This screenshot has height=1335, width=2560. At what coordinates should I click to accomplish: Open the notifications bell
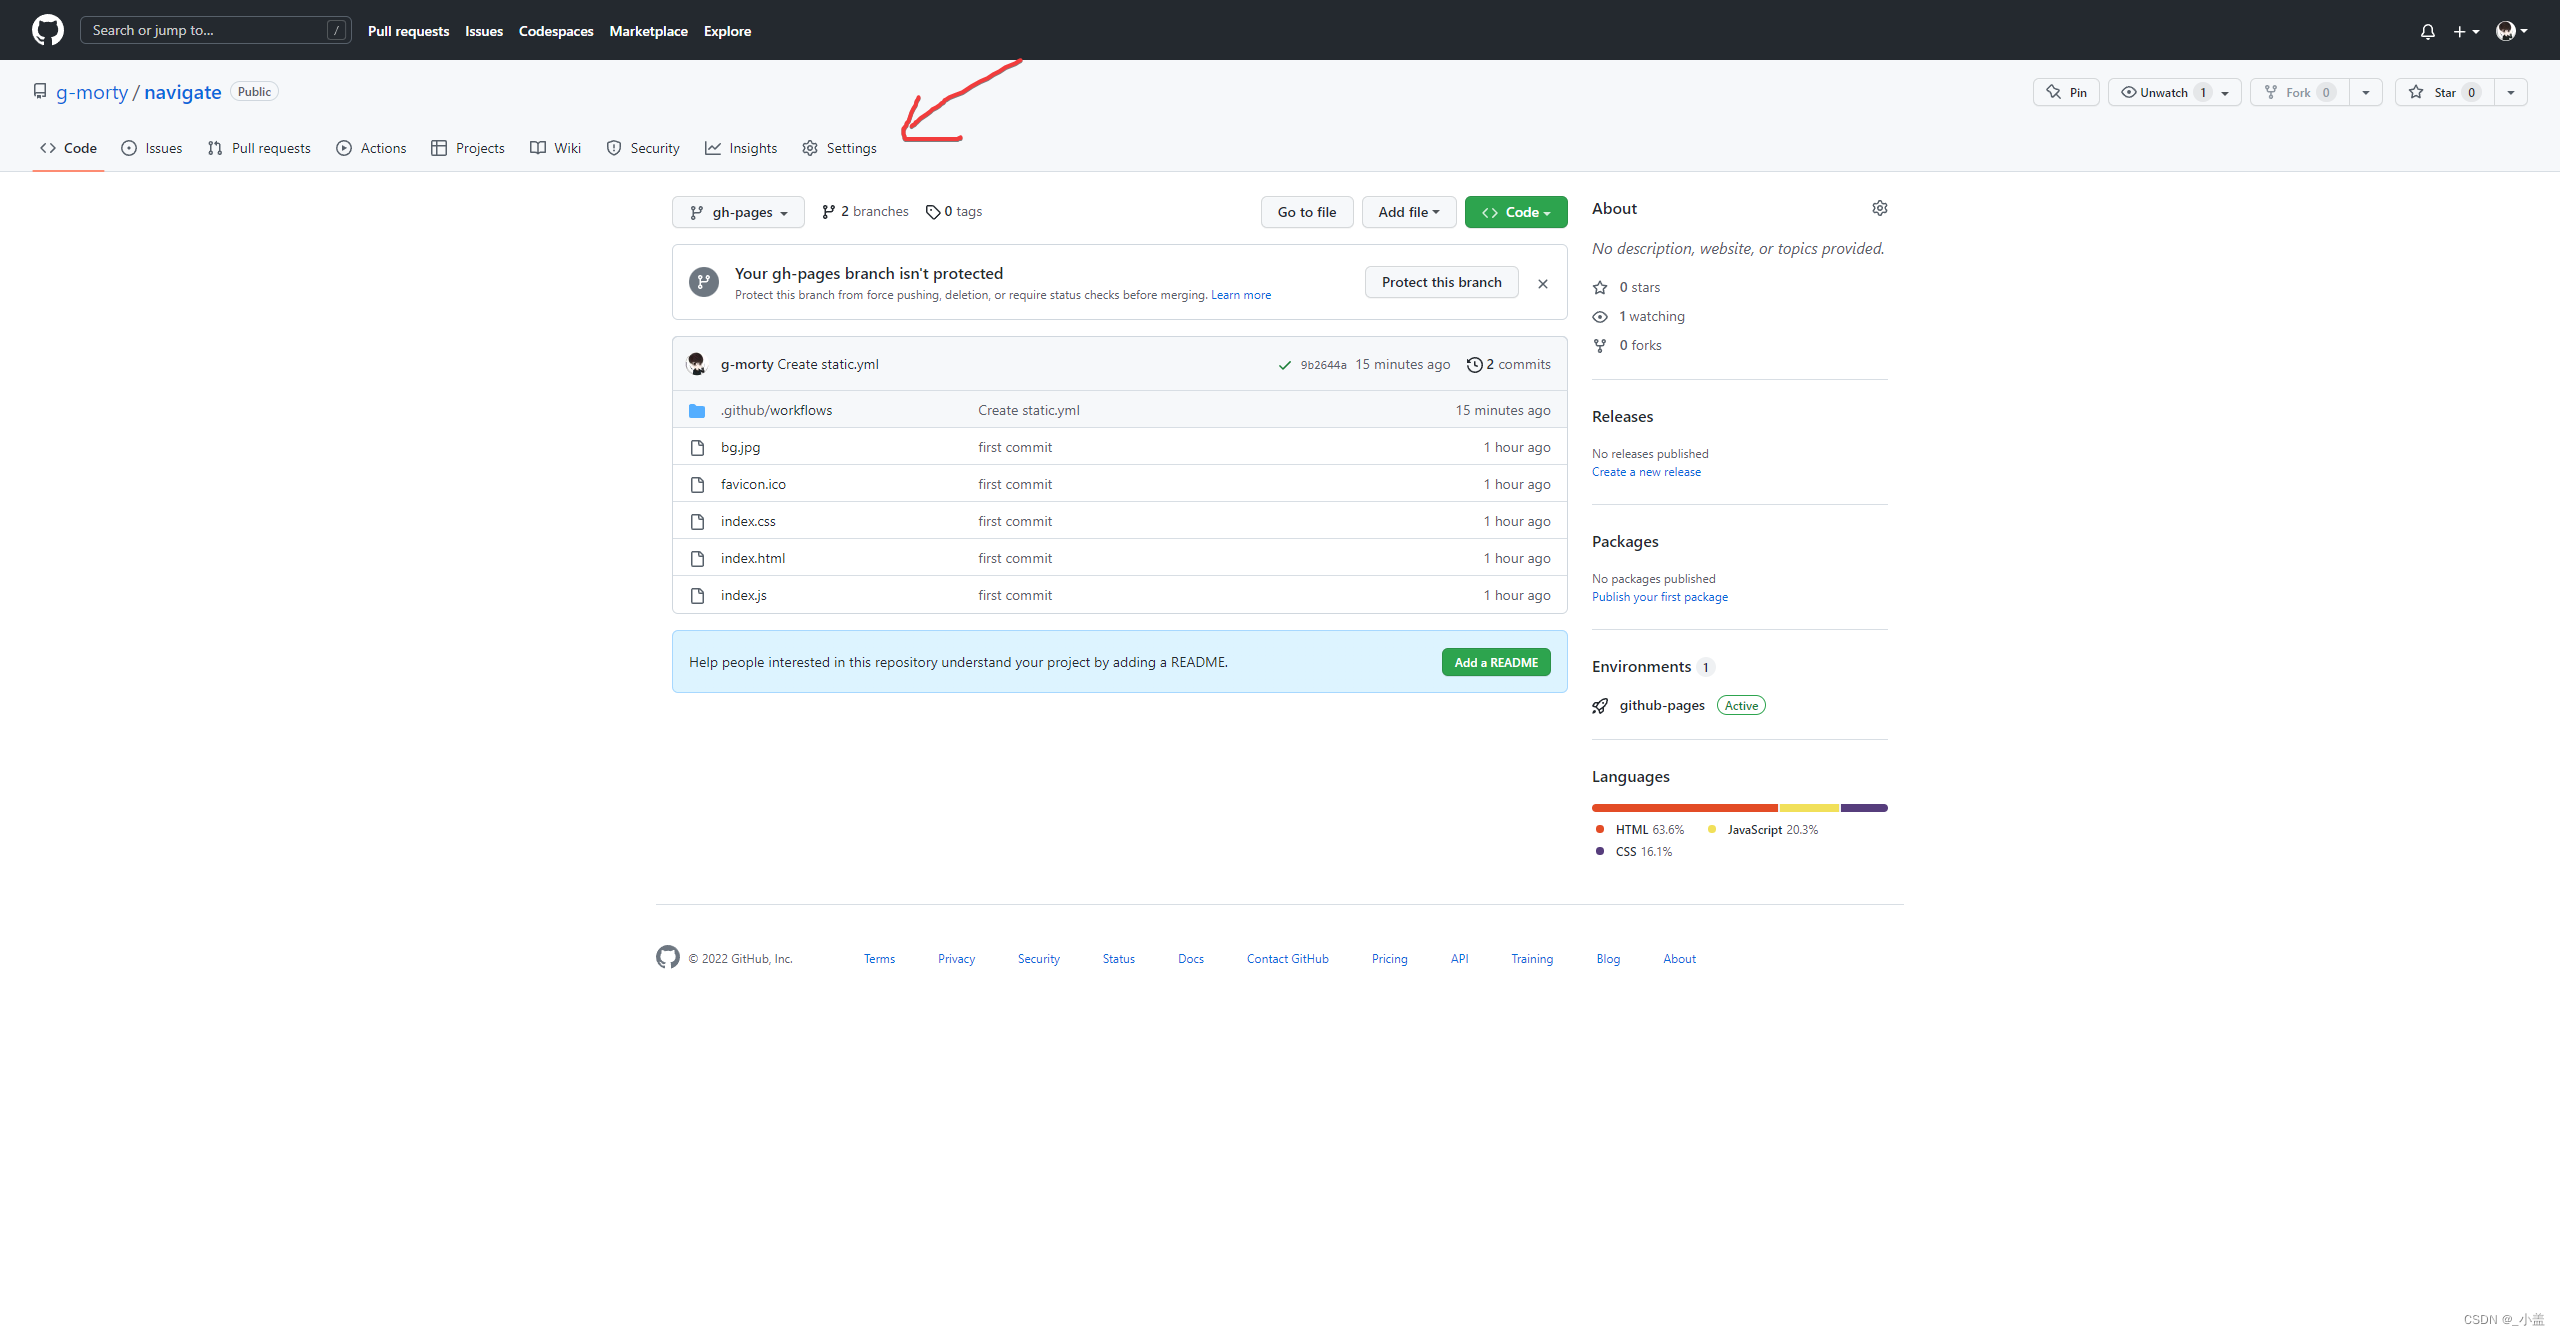pyautogui.click(x=2427, y=31)
